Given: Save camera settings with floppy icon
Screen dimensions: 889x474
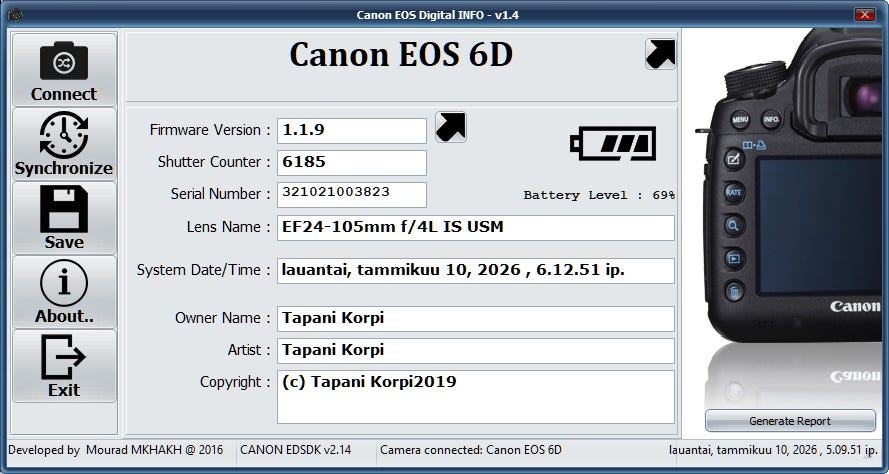Looking at the screenshot, I should (x=64, y=218).
